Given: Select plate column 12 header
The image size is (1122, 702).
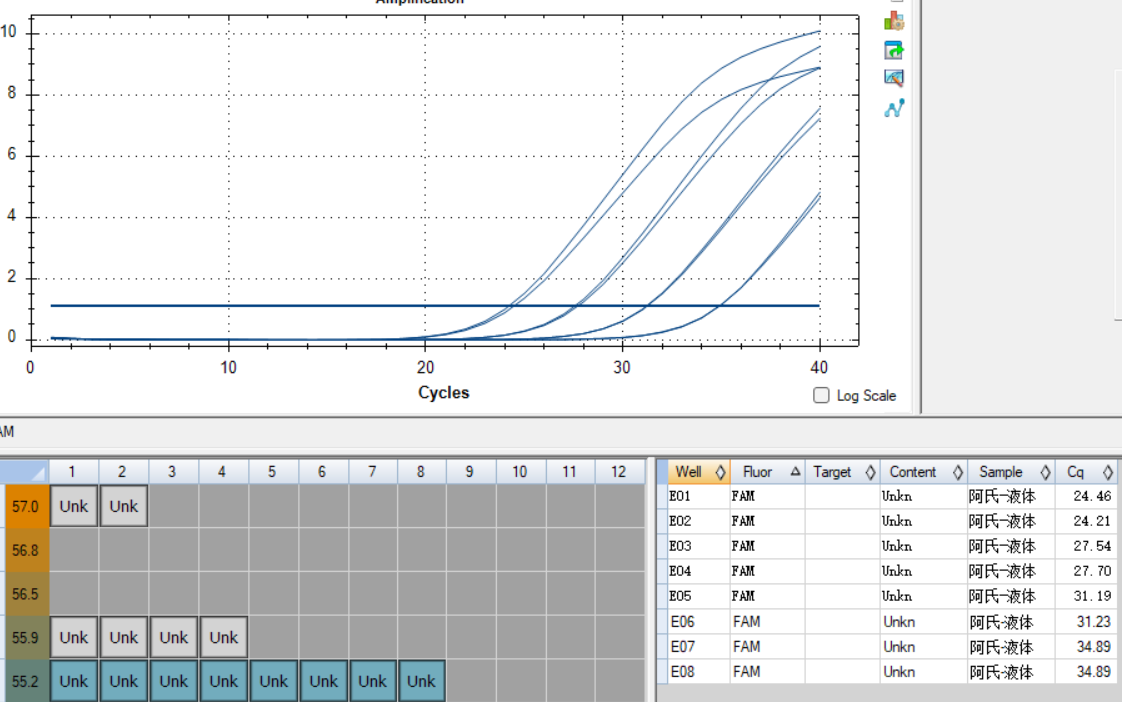Looking at the screenshot, I should point(620,472).
